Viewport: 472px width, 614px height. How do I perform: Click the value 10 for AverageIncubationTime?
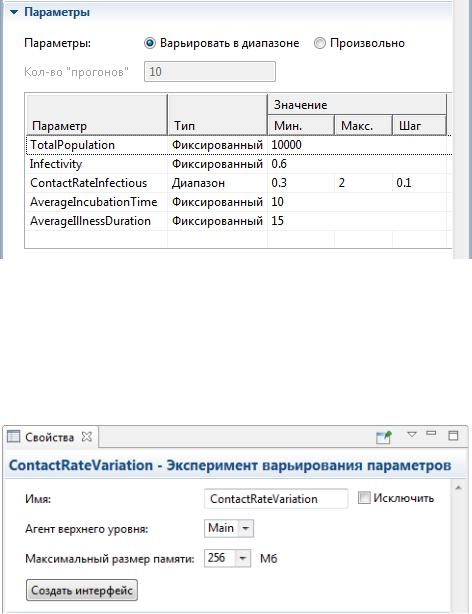(x=277, y=202)
